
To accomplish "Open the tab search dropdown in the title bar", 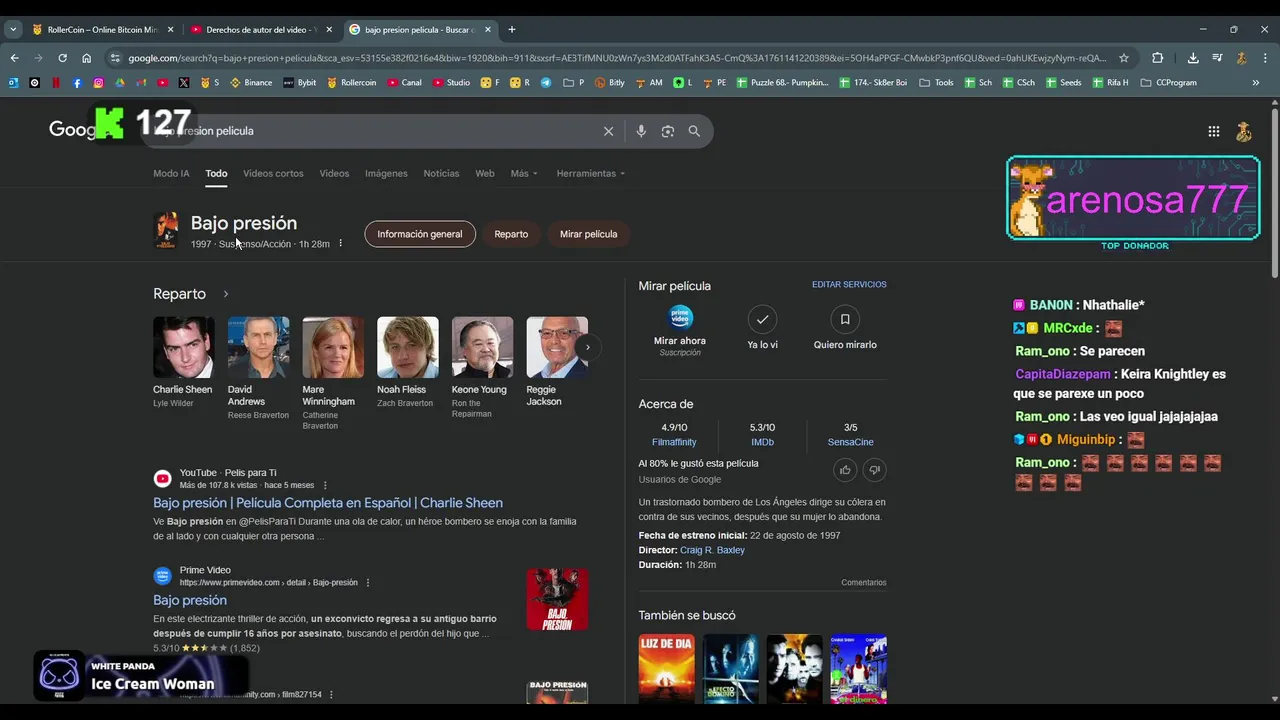I will point(13,29).
